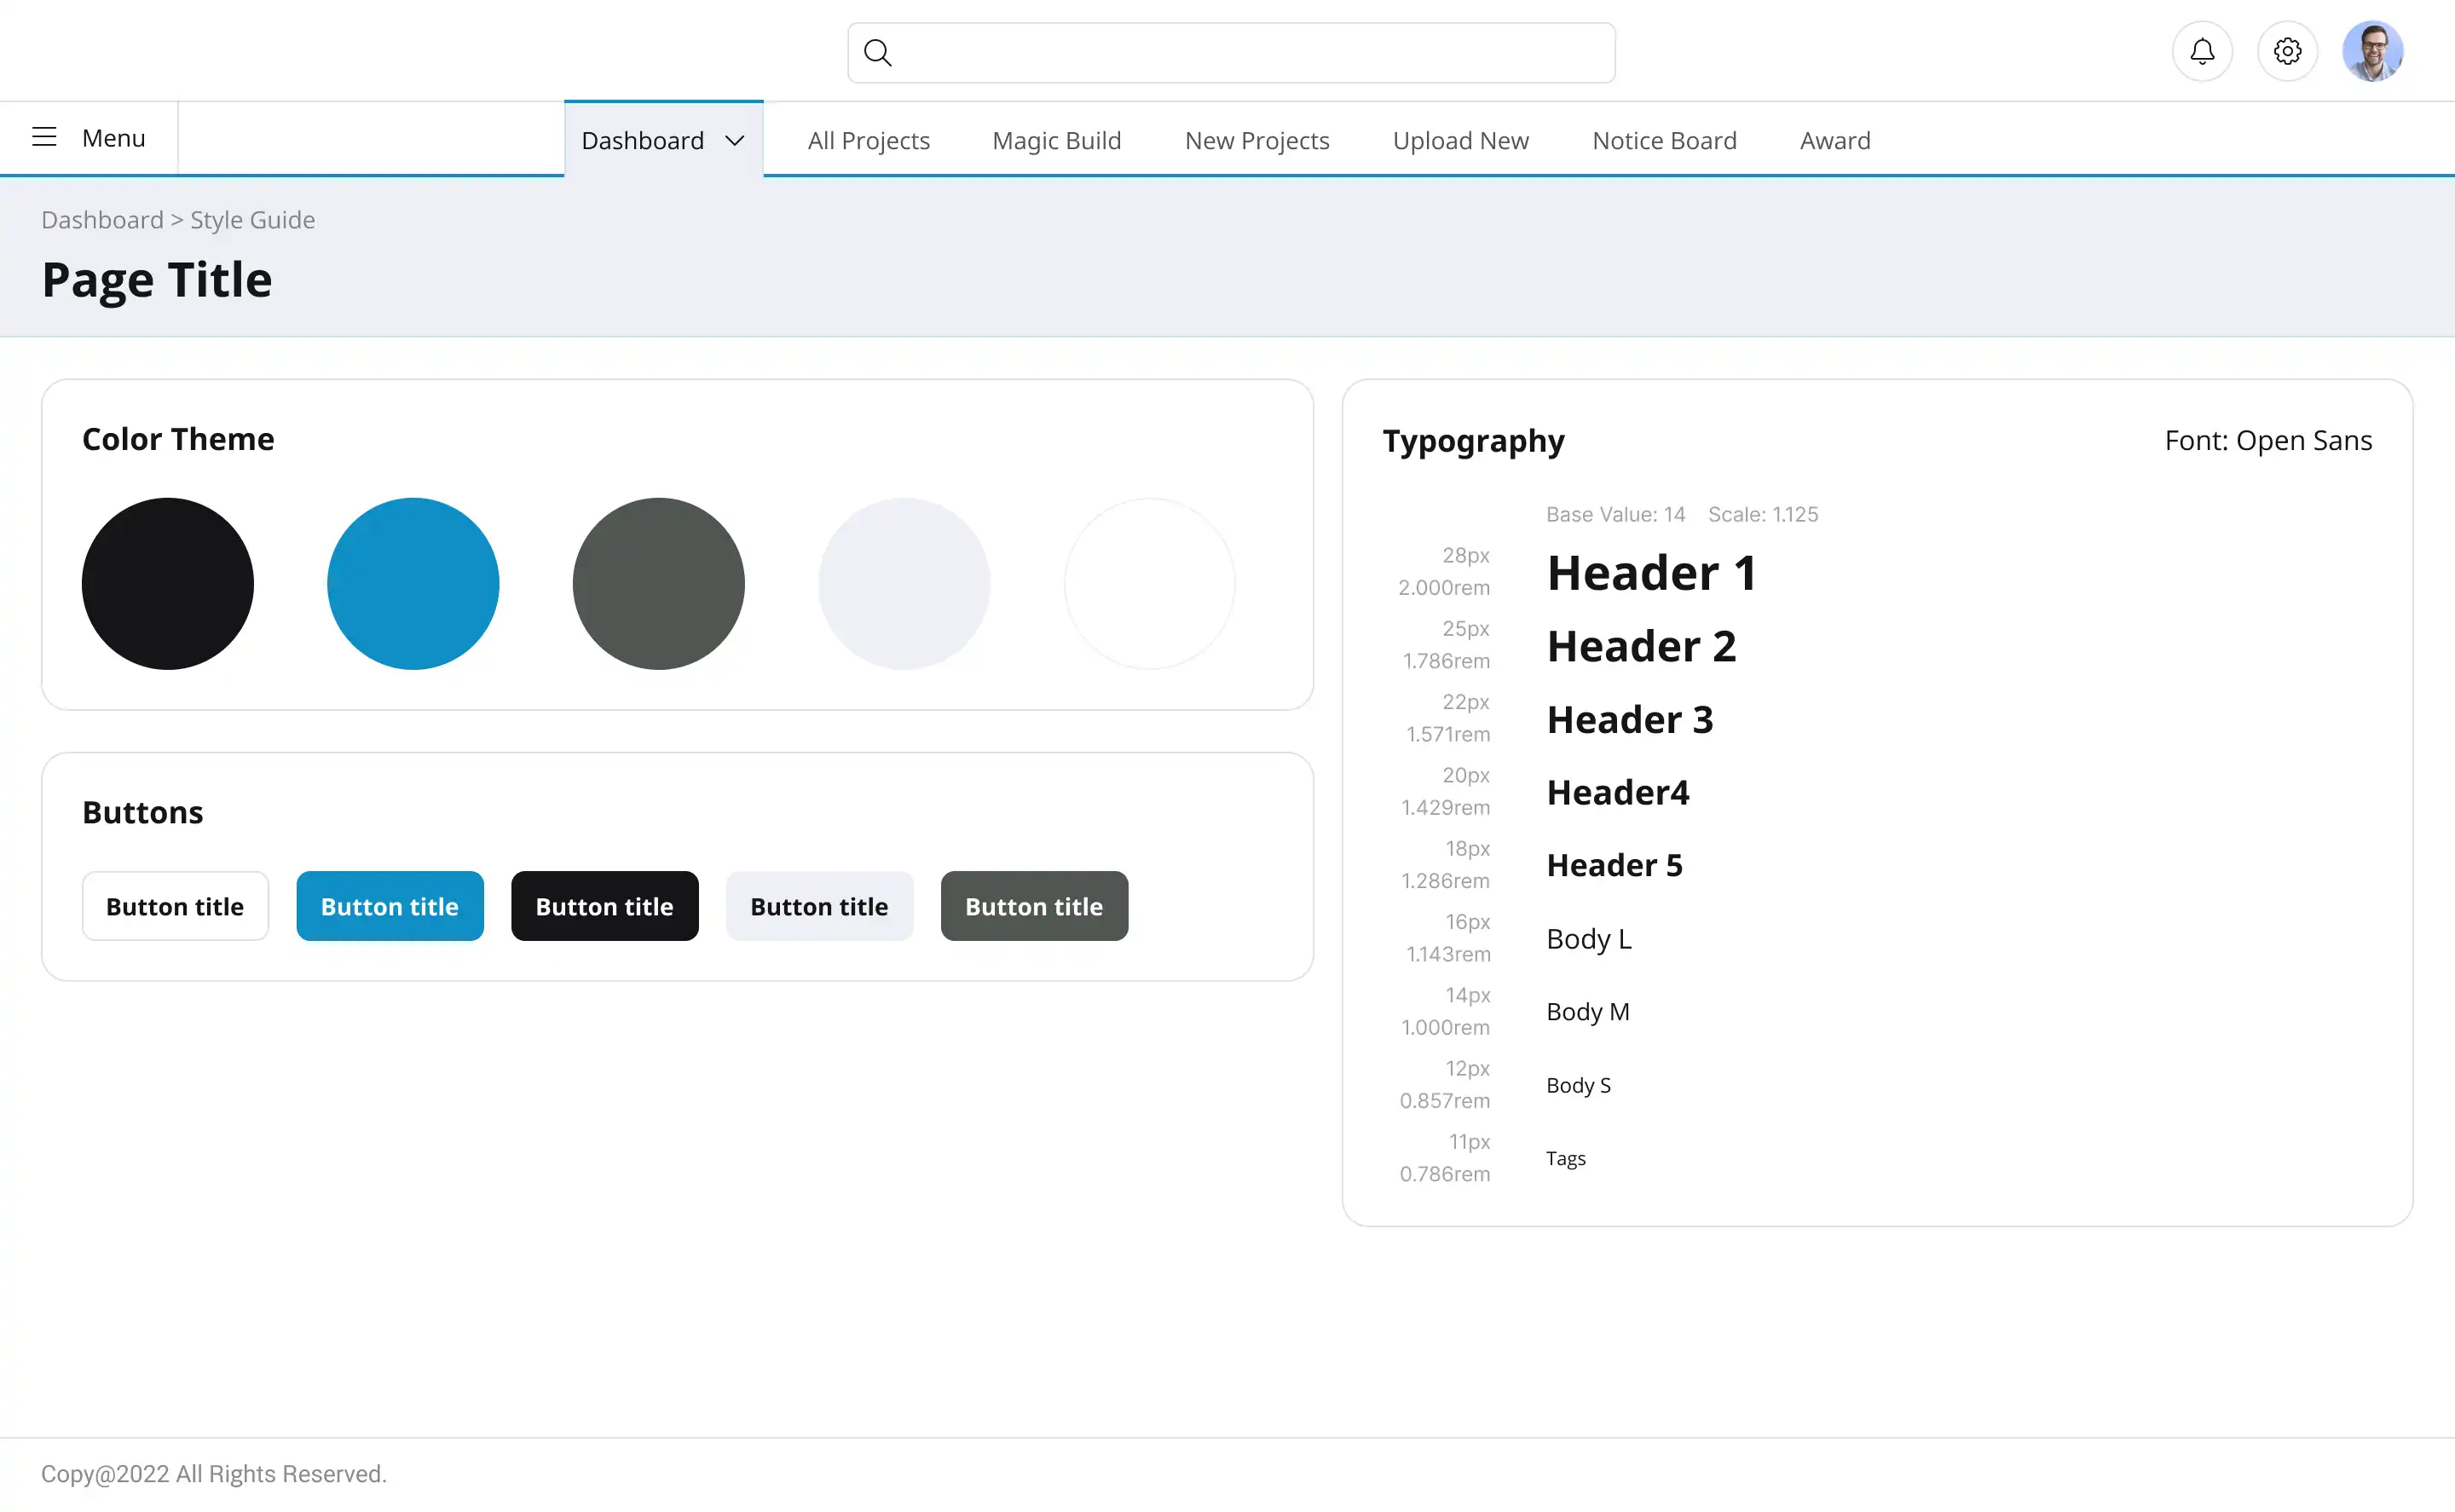Image resolution: width=2455 pixels, height=1512 pixels.
Task: Click the user profile avatar
Action: pos(2372,51)
